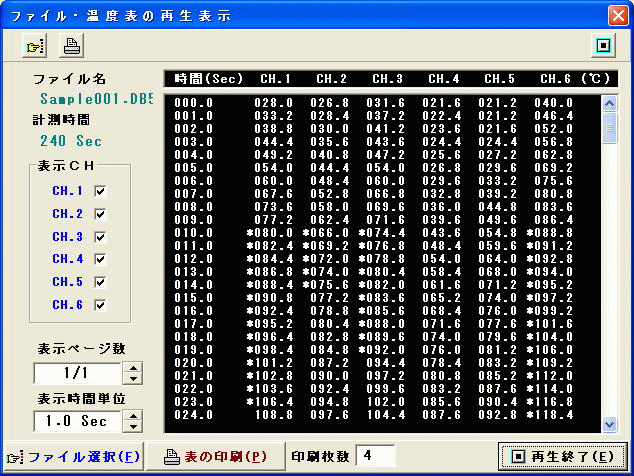This screenshot has height=476, width=634.
Task: Click the table scrollbar up arrow
Action: point(609,104)
